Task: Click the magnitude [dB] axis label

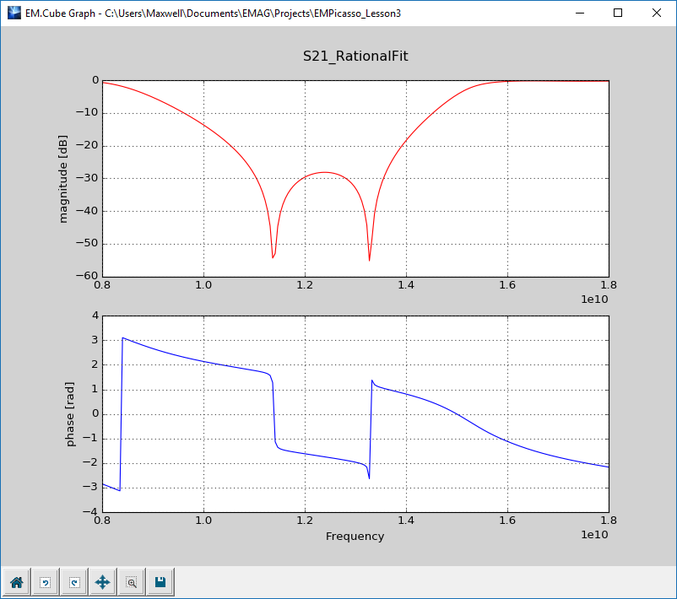Action: [x=63, y=179]
